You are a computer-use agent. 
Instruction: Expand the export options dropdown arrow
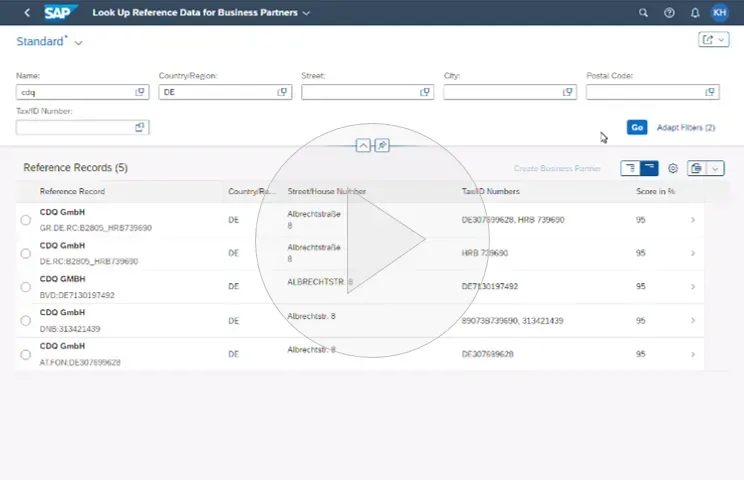tap(715, 168)
